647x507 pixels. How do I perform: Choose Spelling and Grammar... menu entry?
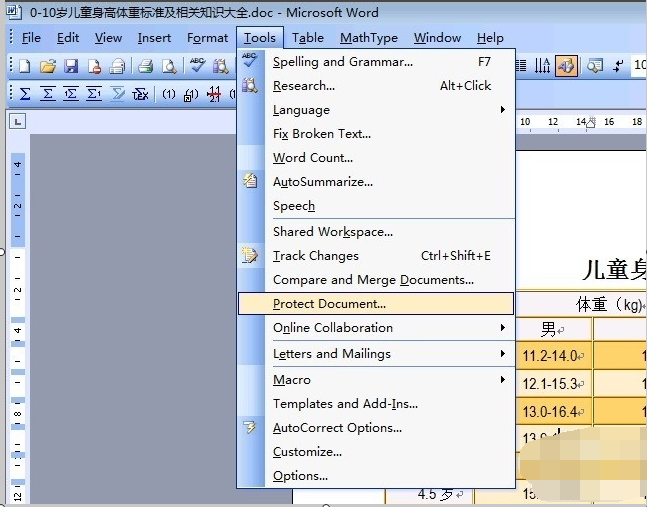click(377, 62)
